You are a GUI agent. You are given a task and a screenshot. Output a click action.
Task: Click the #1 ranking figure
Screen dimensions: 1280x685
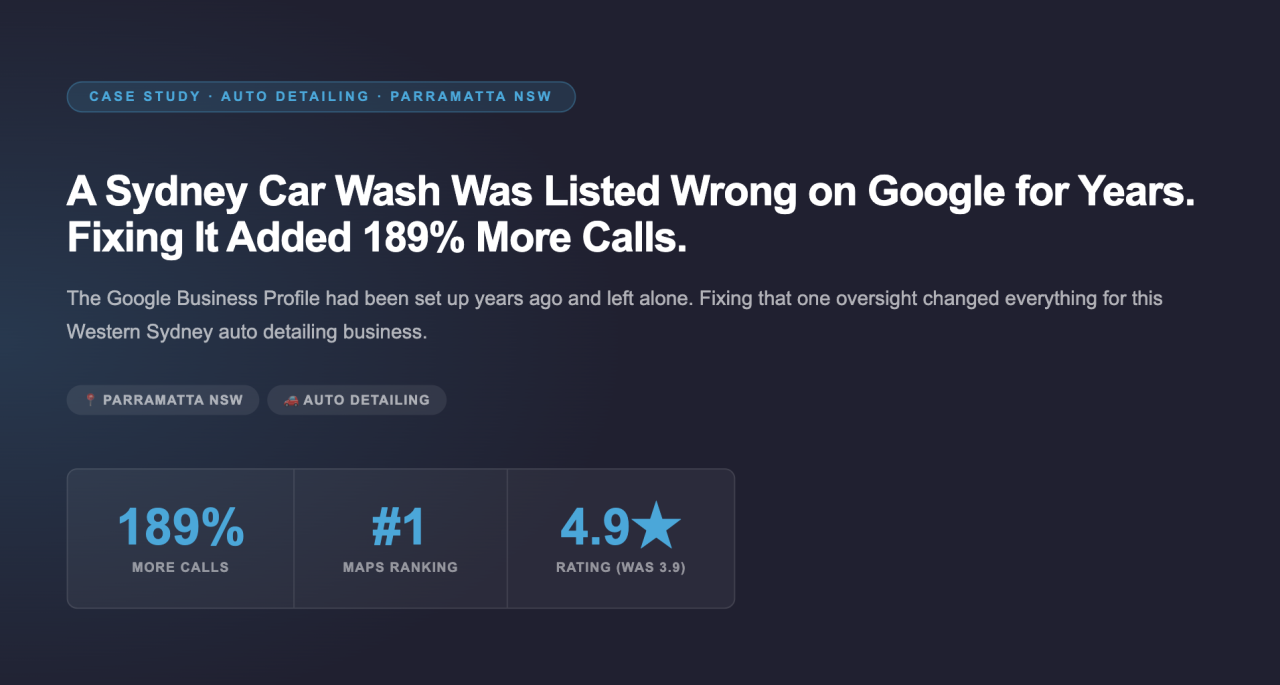[400, 527]
